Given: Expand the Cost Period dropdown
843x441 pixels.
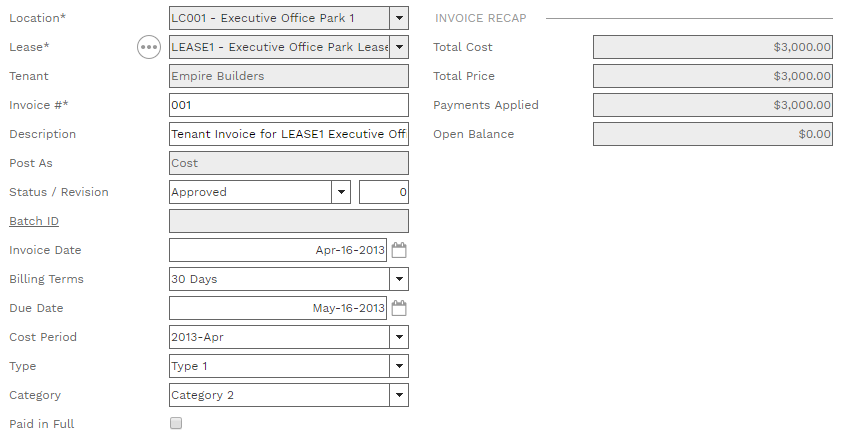Looking at the screenshot, I should (399, 337).
